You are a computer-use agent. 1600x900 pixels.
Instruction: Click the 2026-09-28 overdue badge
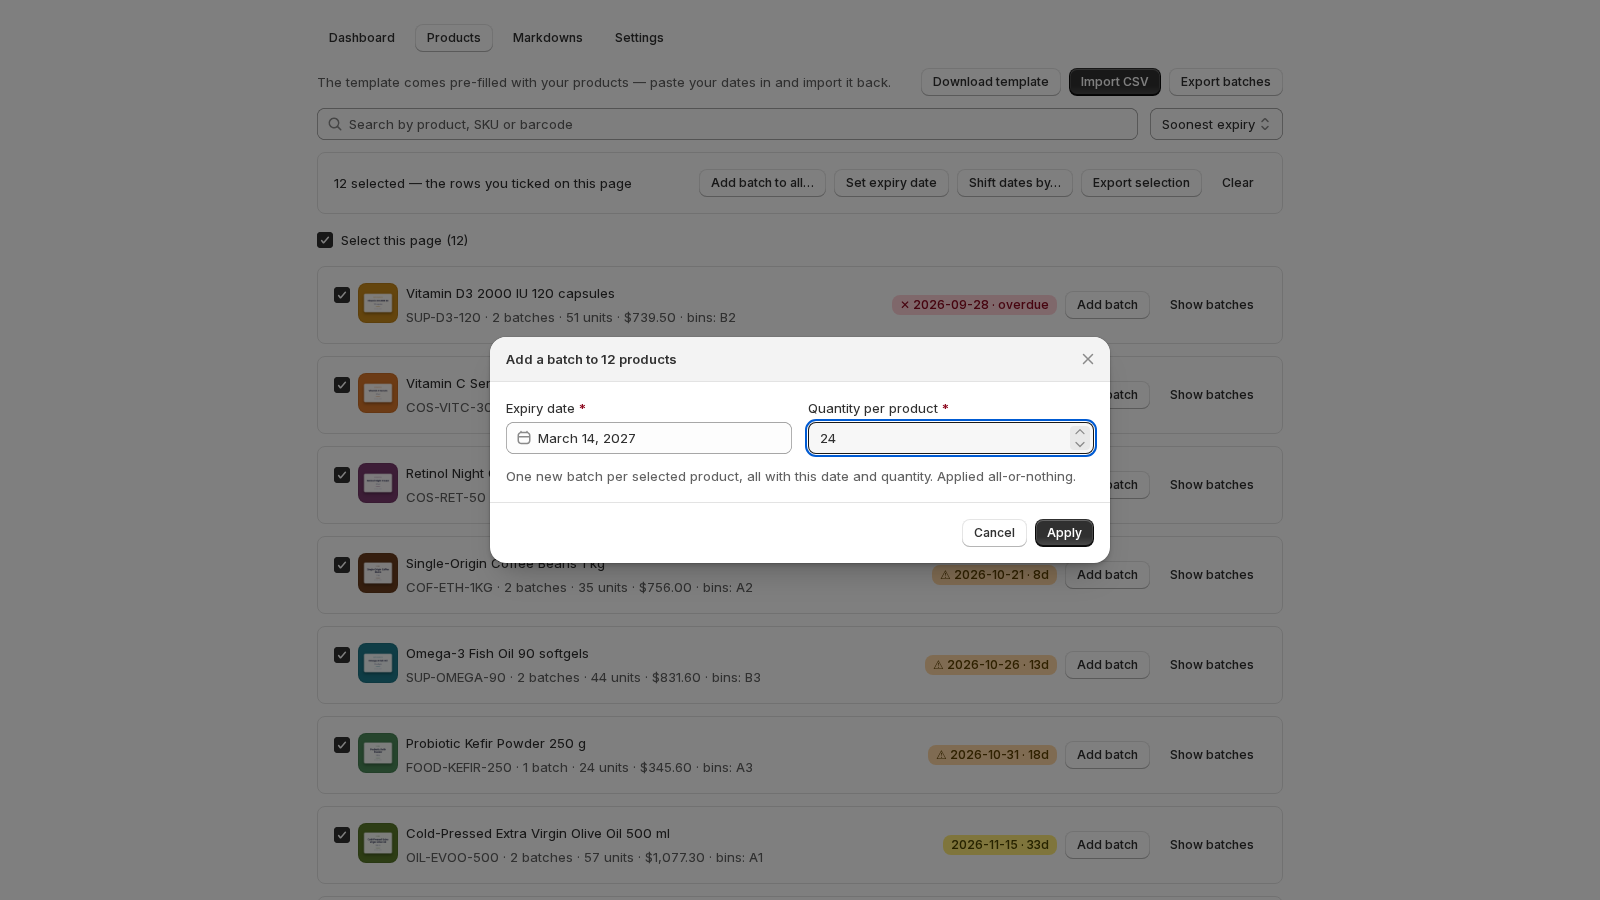(x=974, y=305)
